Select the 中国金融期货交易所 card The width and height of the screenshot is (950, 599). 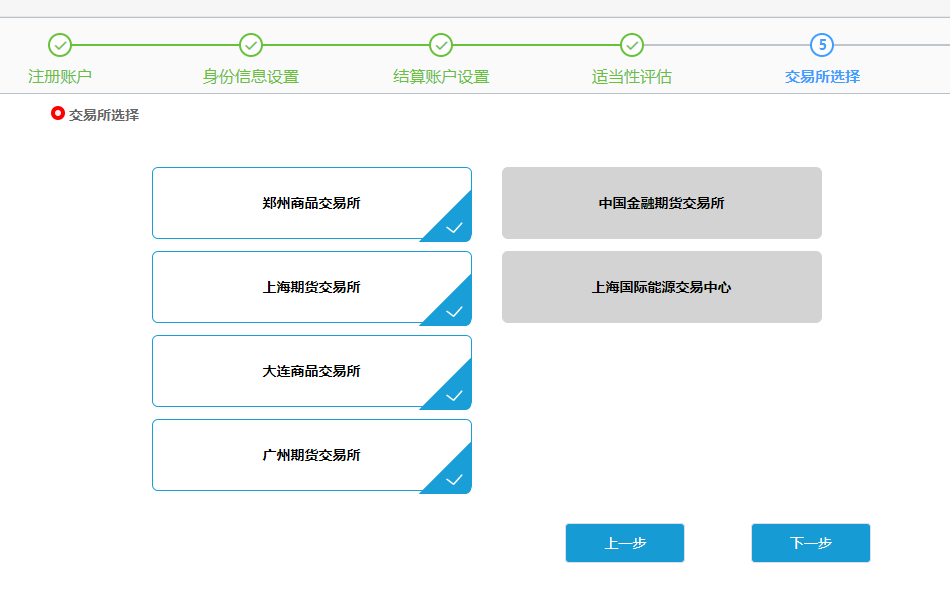pos(662,203)
